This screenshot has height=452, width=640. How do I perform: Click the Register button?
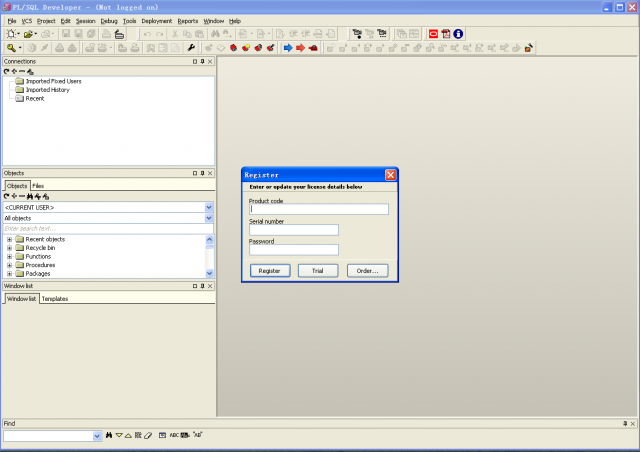tap(269, 271)
